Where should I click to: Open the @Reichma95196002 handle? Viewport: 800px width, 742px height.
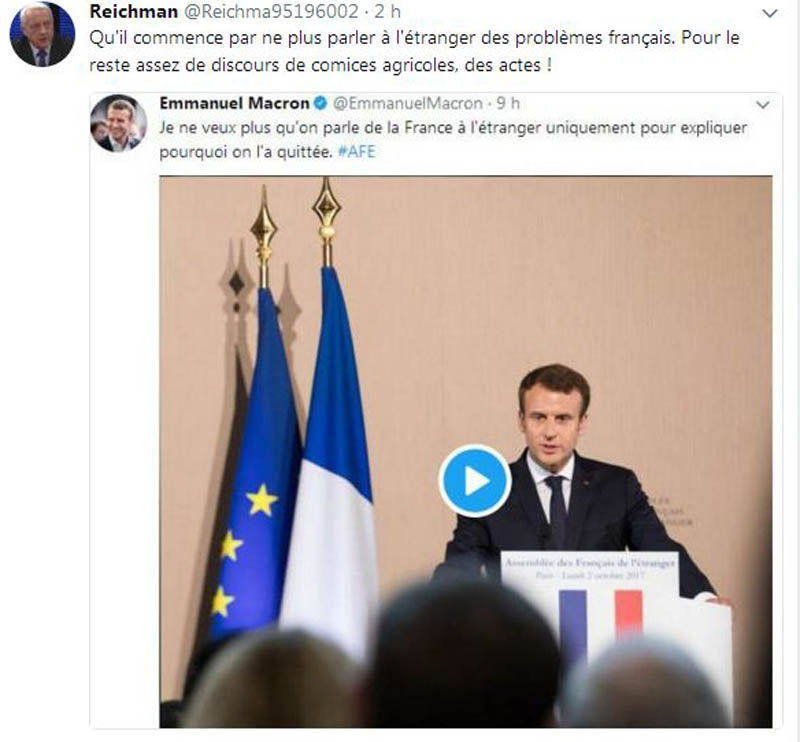click(x=270, y=11)
